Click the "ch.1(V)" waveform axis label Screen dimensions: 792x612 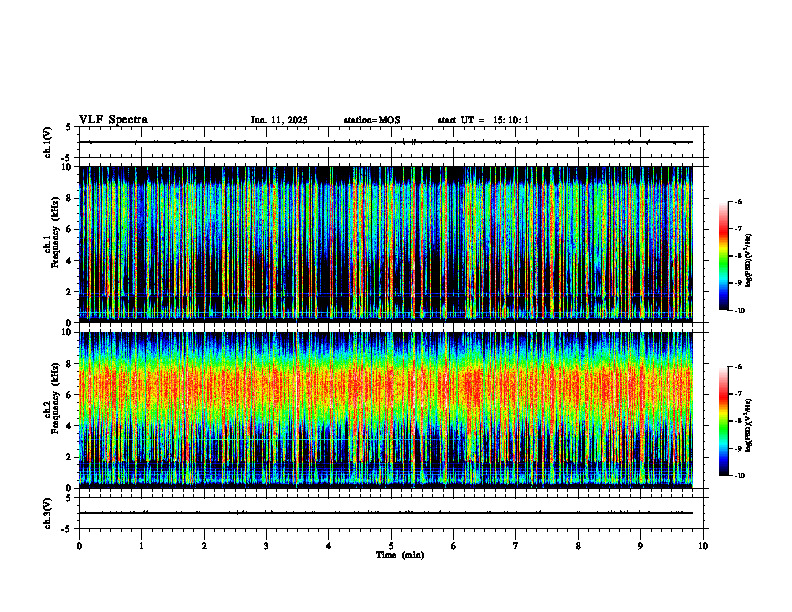[48, 142]
